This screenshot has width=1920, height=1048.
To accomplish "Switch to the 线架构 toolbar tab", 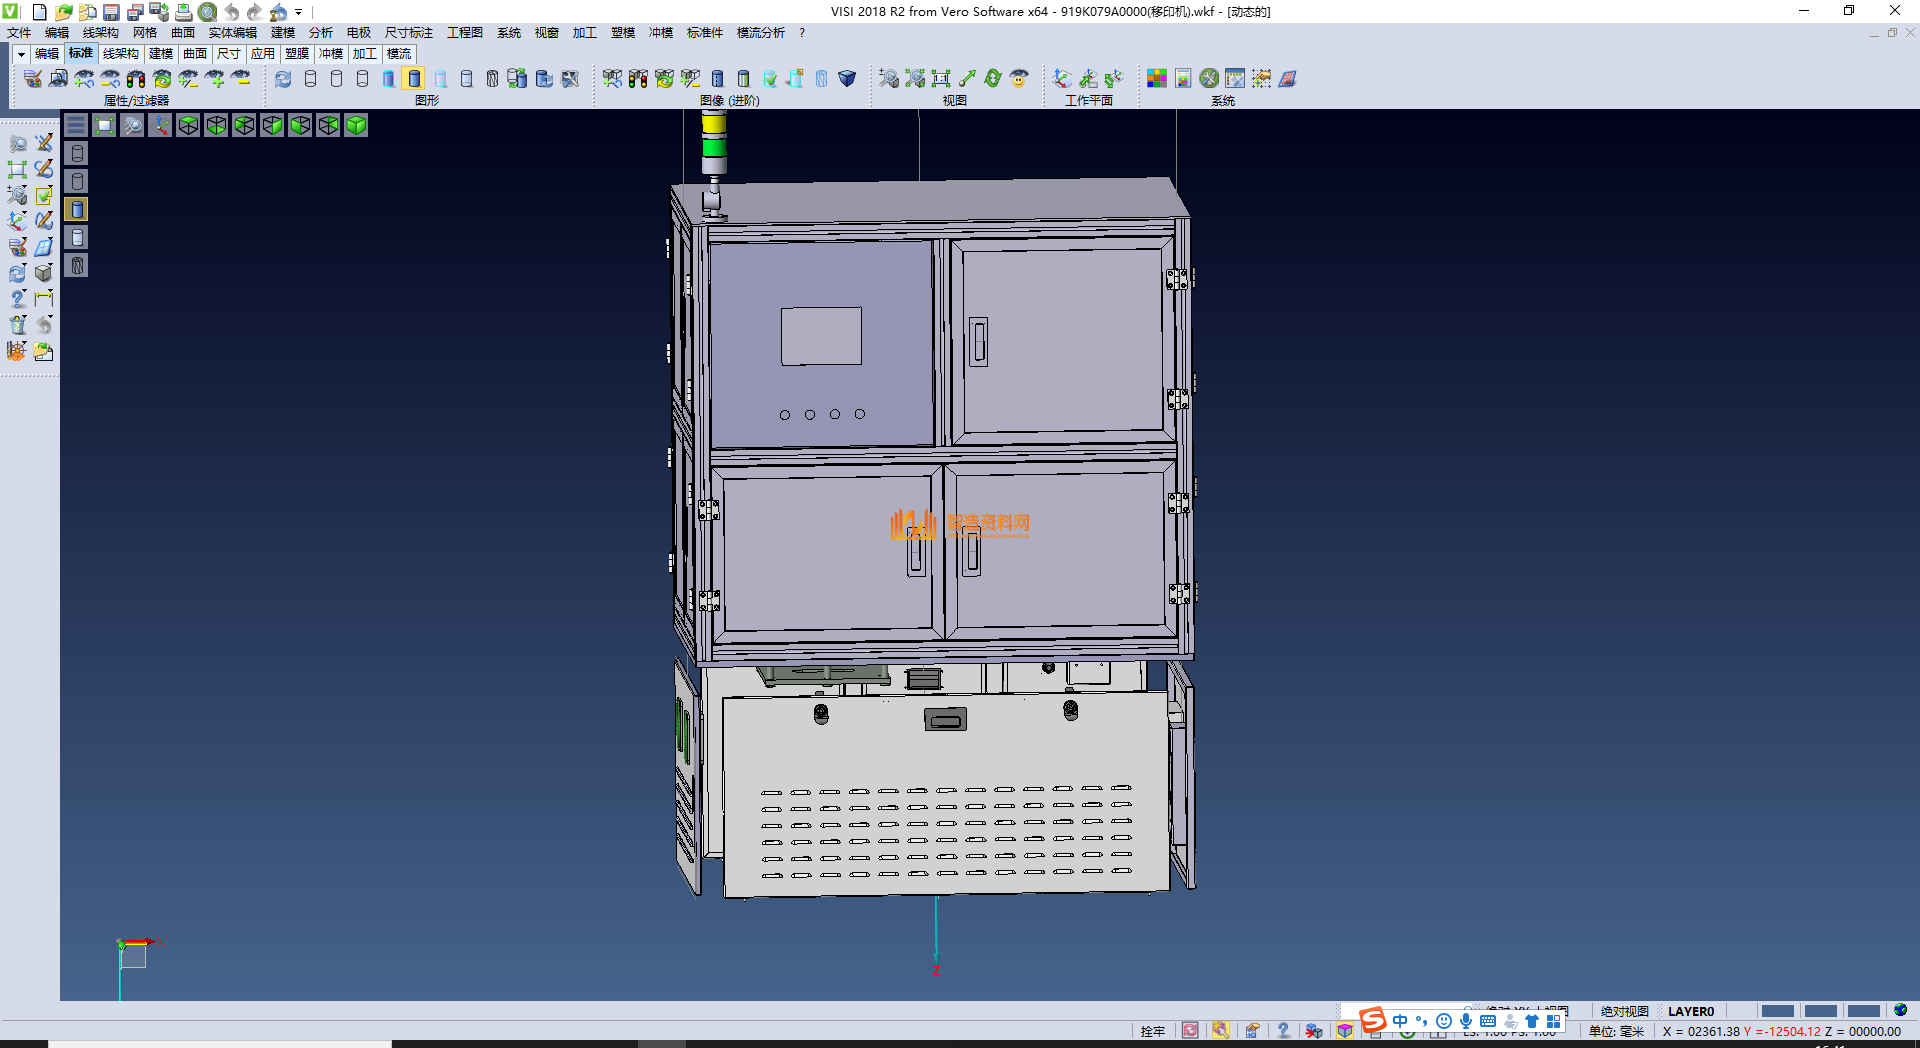I will [x=120, y=54].
